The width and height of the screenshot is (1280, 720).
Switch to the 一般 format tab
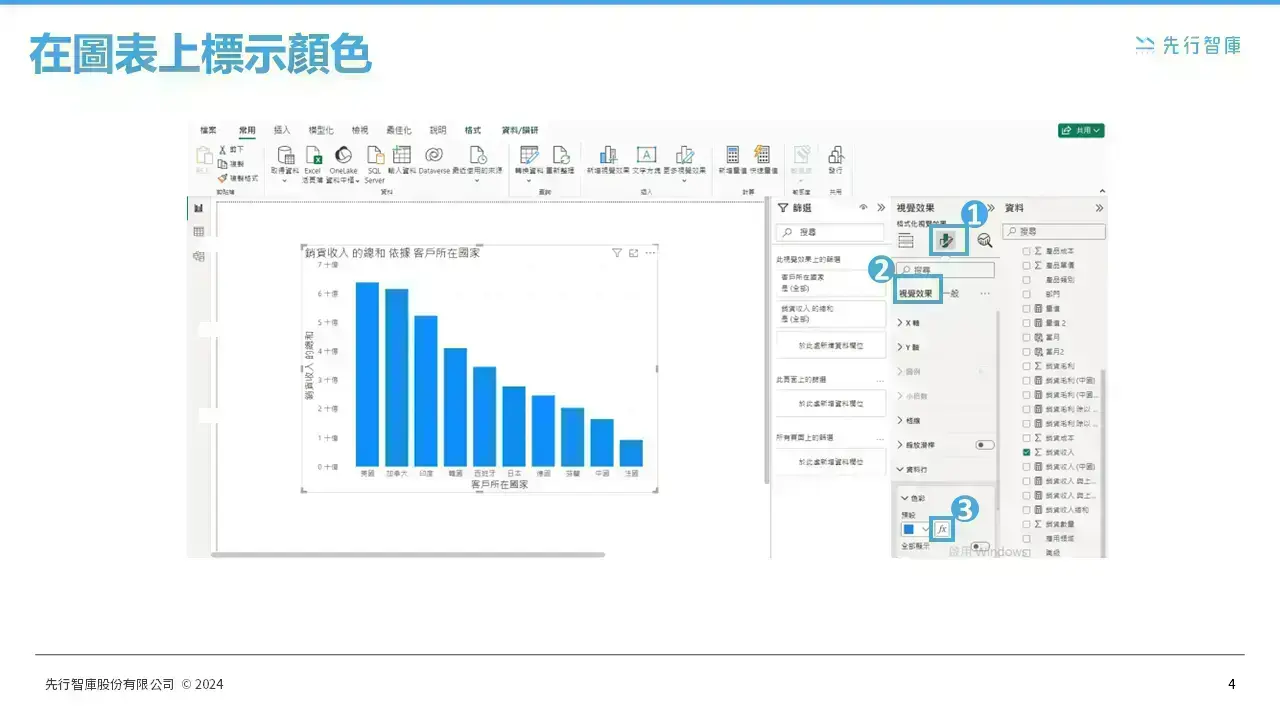point(953,293)
